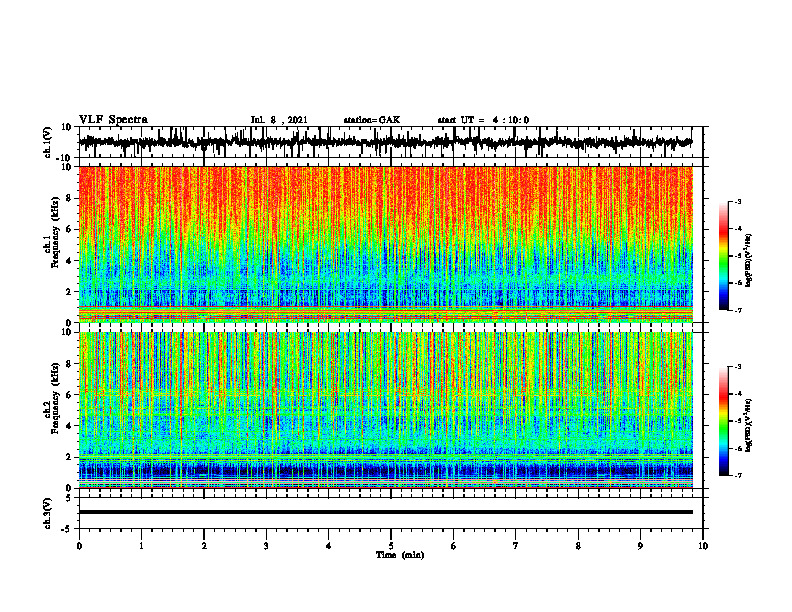Click the "VLF Spectra" plot title
Image resolution: width=792 pixels, height=612 pixels.
[113, 120]
